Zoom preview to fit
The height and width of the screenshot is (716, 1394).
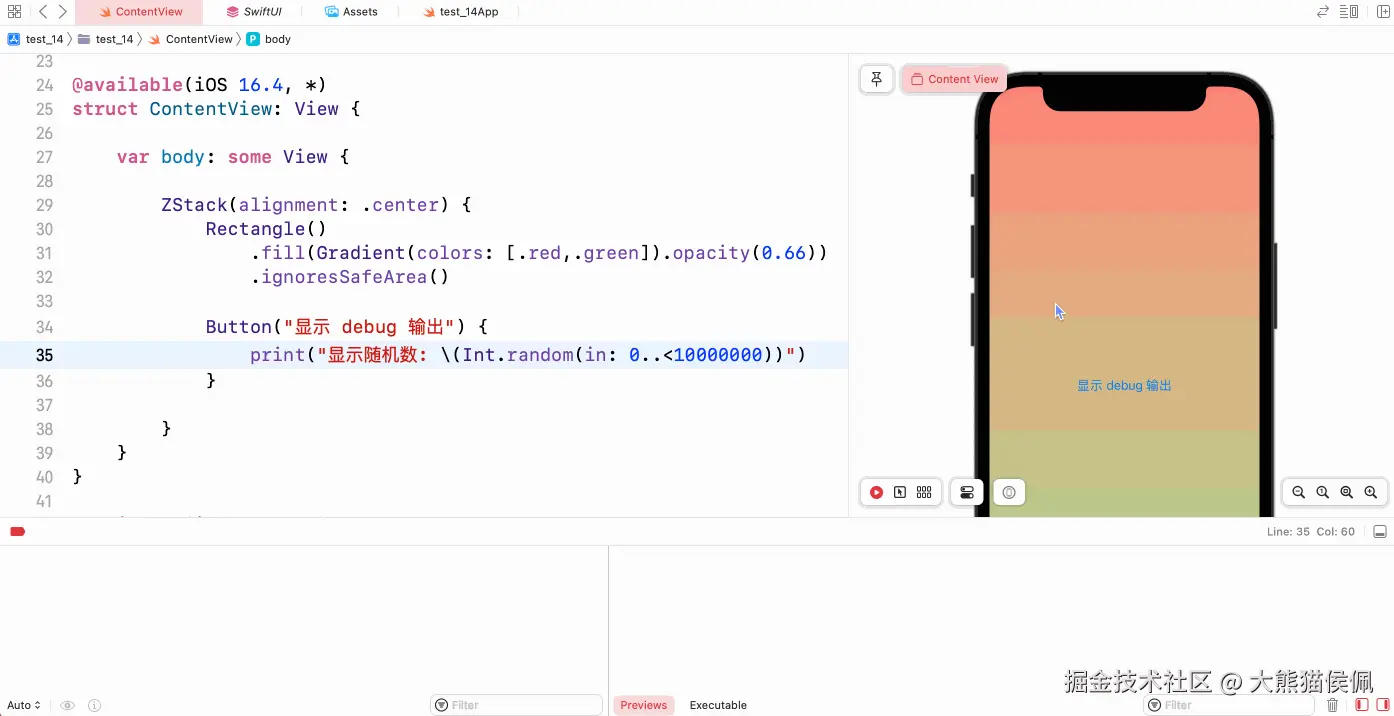1346,492
